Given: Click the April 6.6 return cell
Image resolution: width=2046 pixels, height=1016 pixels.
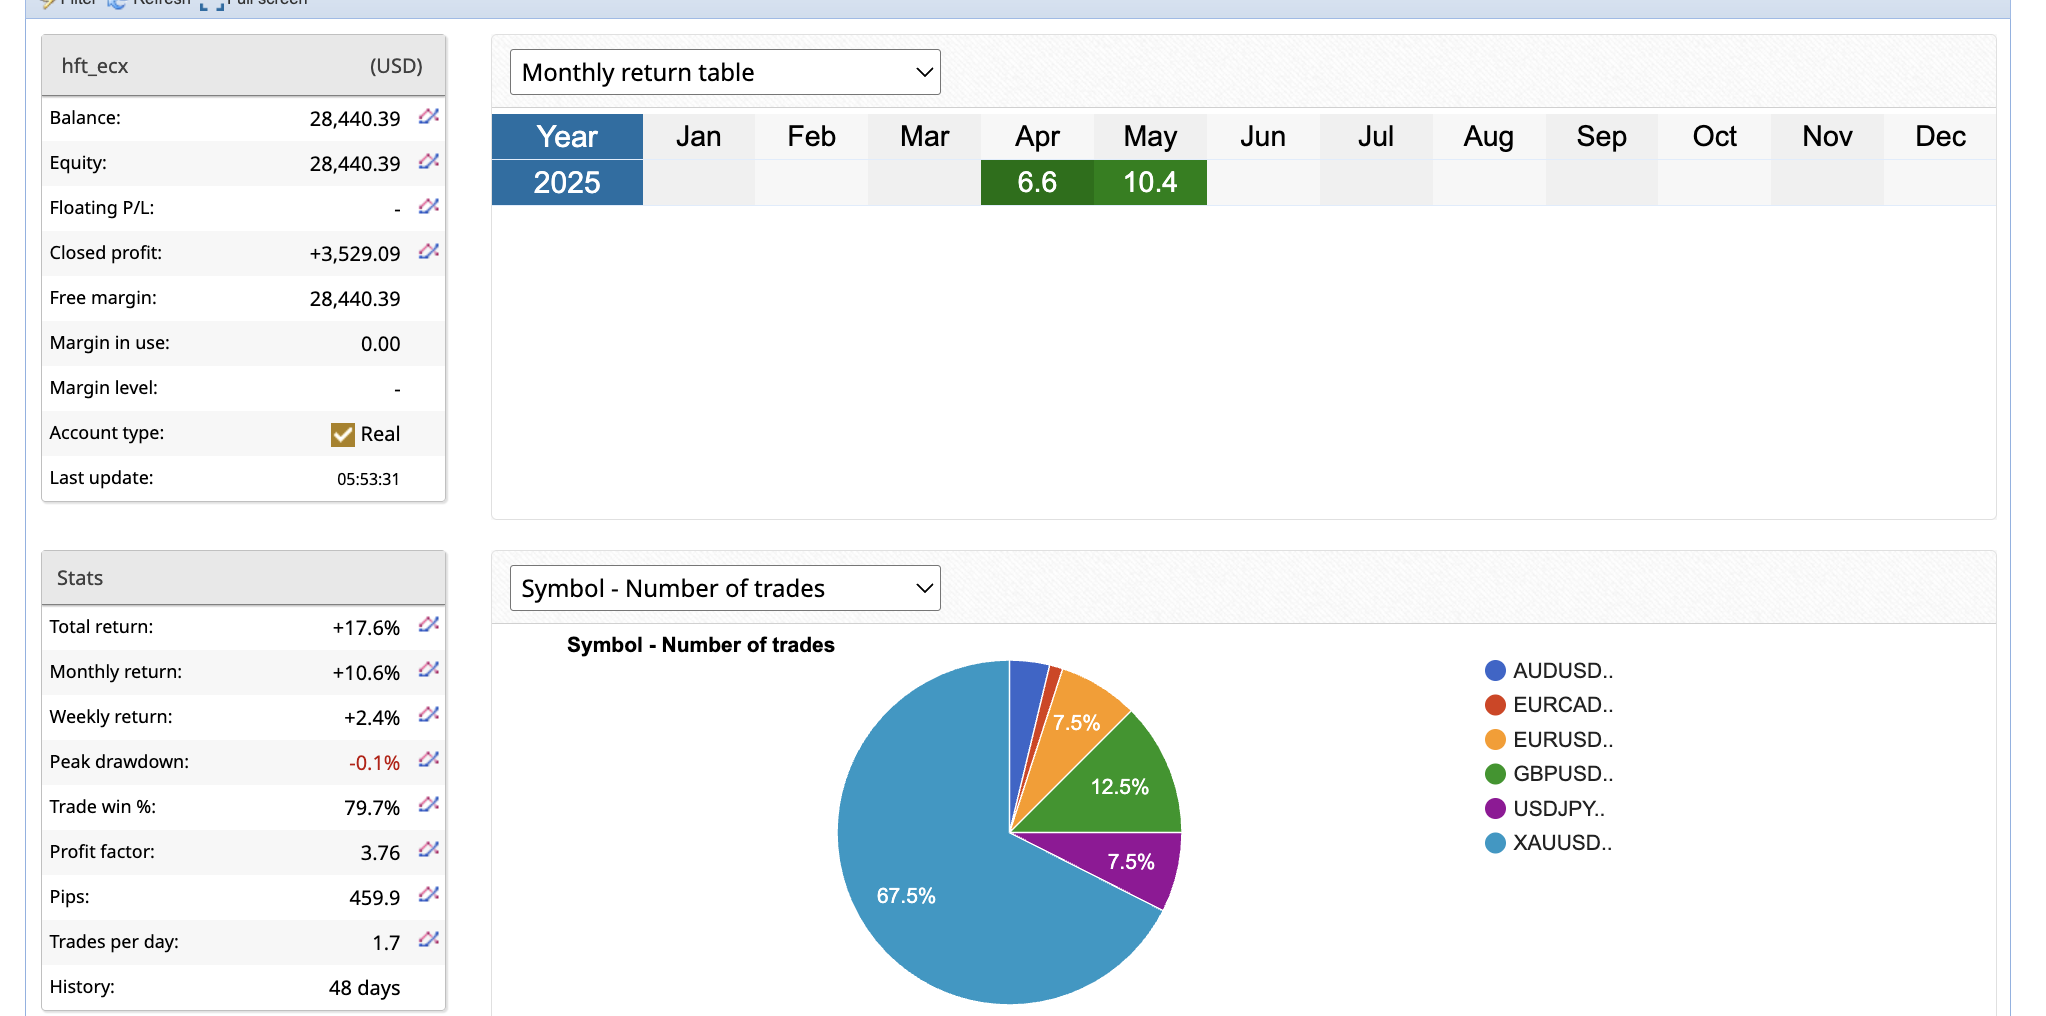Looking at the screenshot, I should click(1037, 182).
